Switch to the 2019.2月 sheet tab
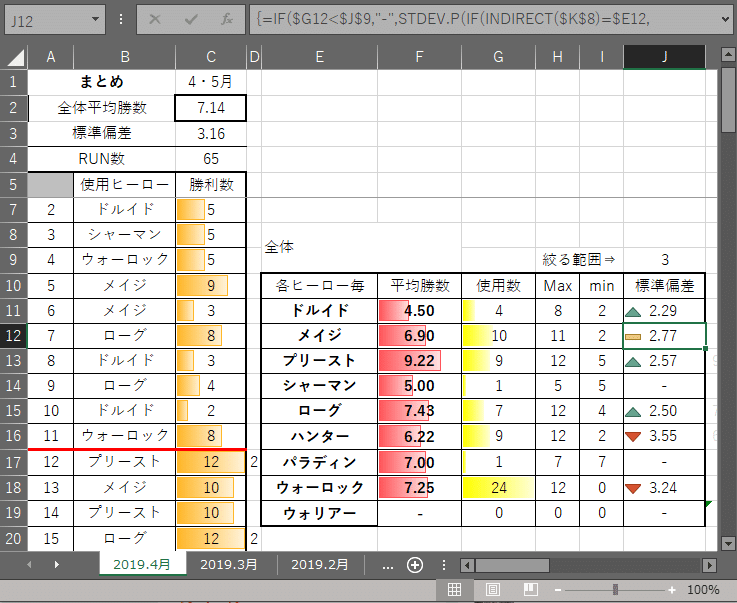 click(x=320, y=564)
